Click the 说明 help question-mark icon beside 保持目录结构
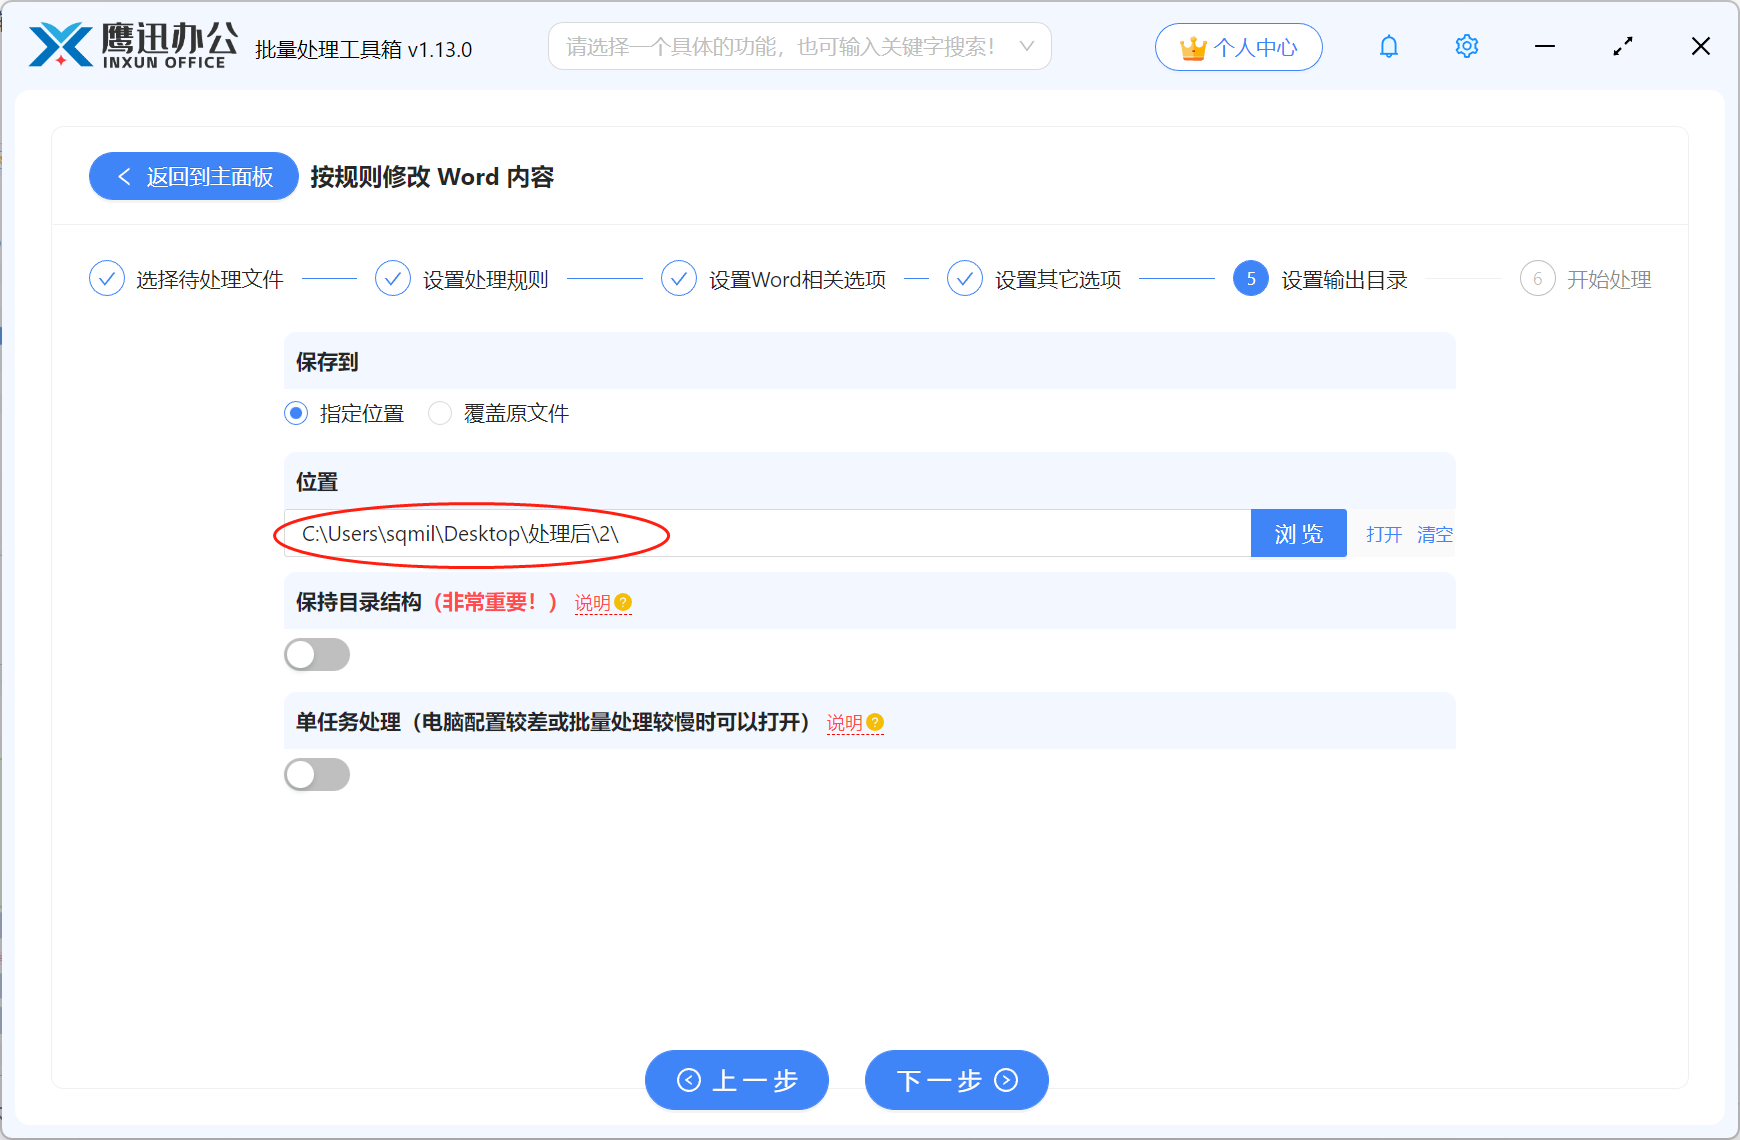Image resolution: width=1740 pixels, height=1140 pixels. coord(623,602)
